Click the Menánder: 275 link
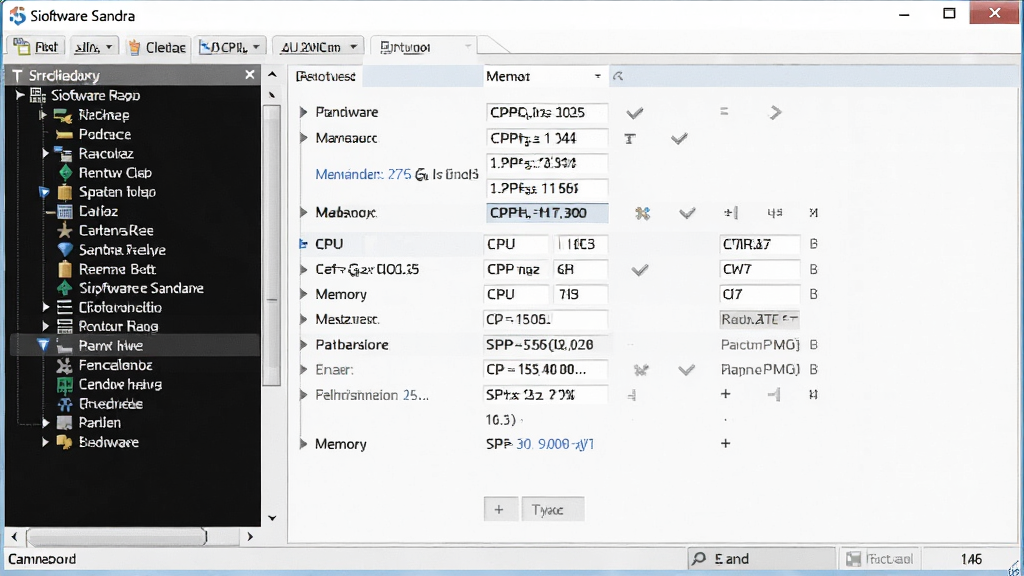 coord(363,174)
